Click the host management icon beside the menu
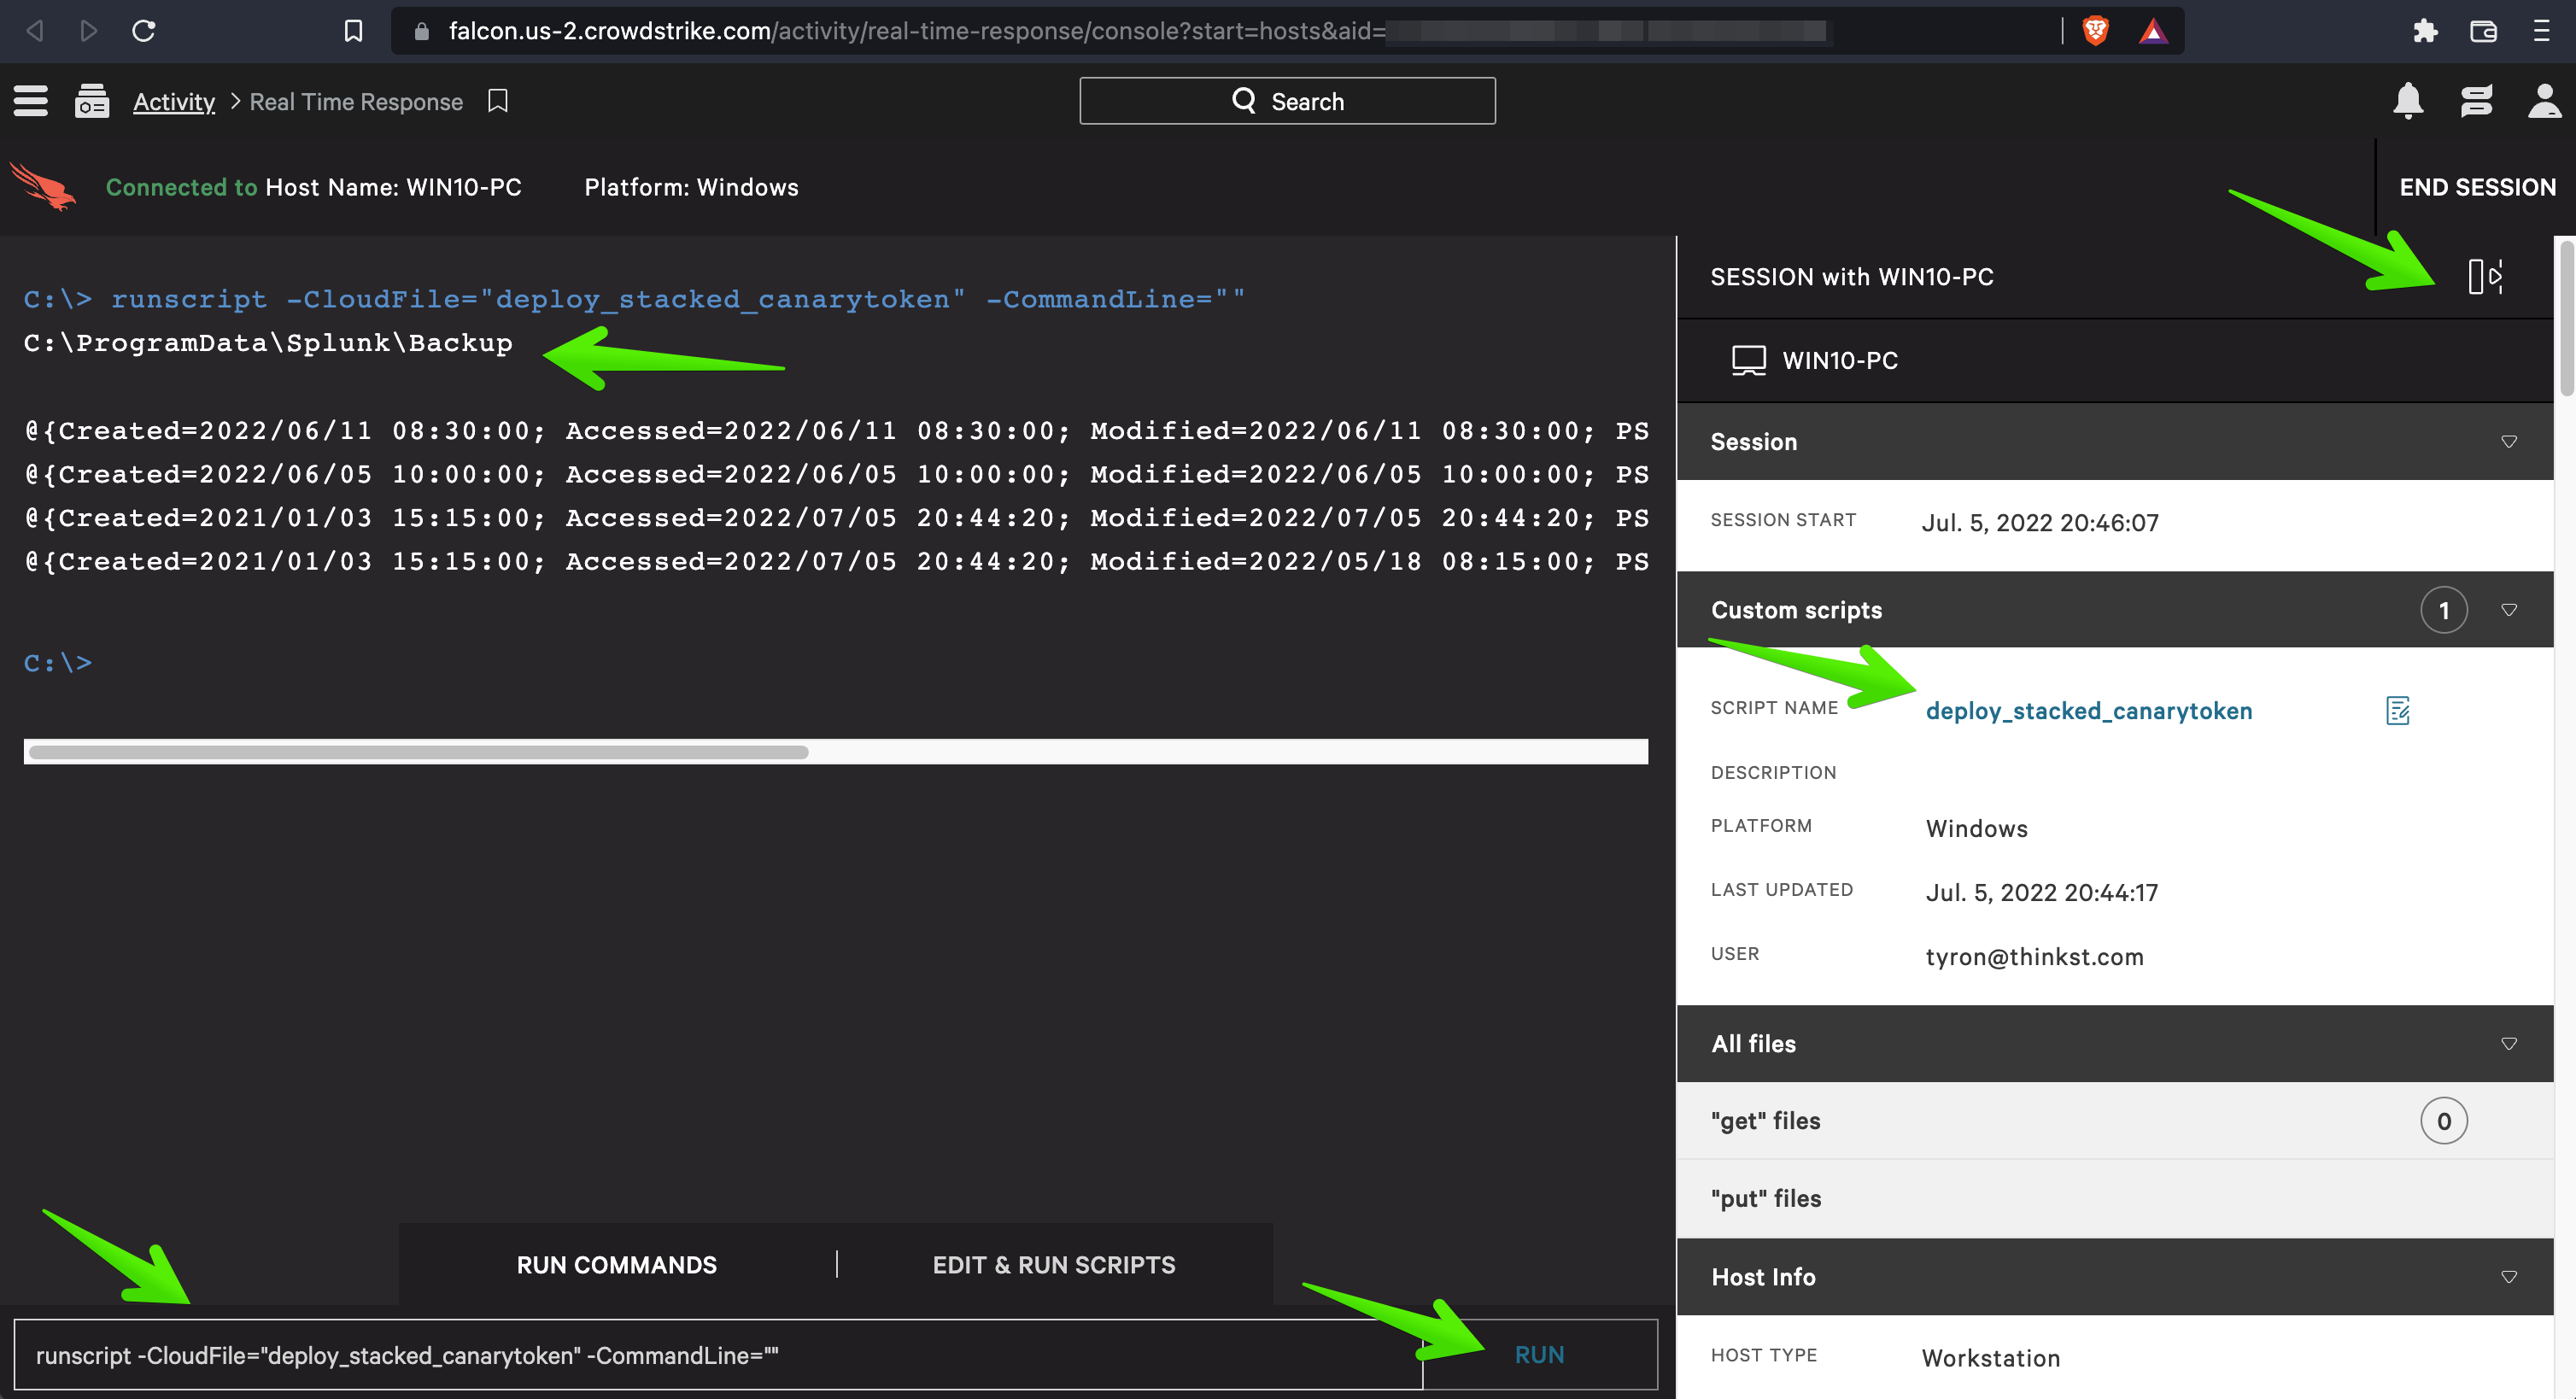The width and height of the screenshot is (2576, 1399). pyautogui.click(x=92, y=101)
